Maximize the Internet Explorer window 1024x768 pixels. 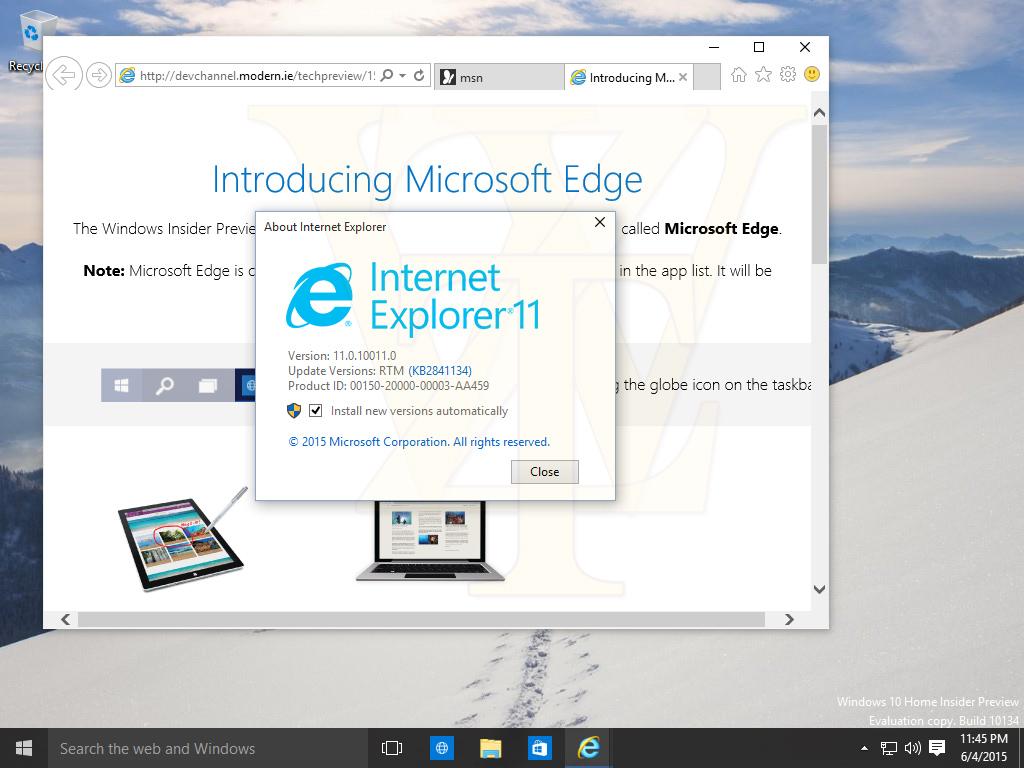tap(759, 47)
